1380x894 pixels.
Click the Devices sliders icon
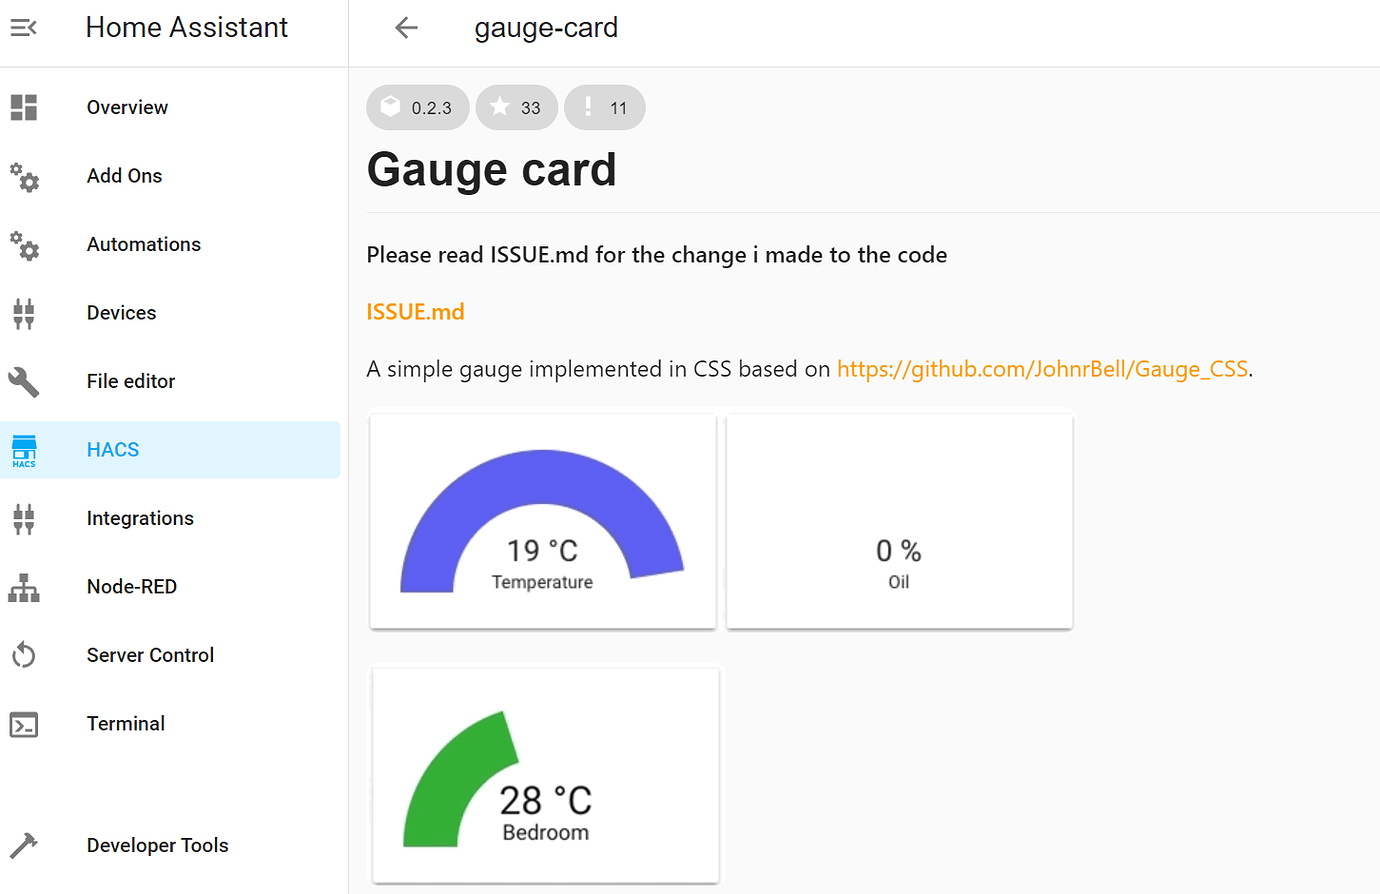pyautogui.click(x=23, y=312)
